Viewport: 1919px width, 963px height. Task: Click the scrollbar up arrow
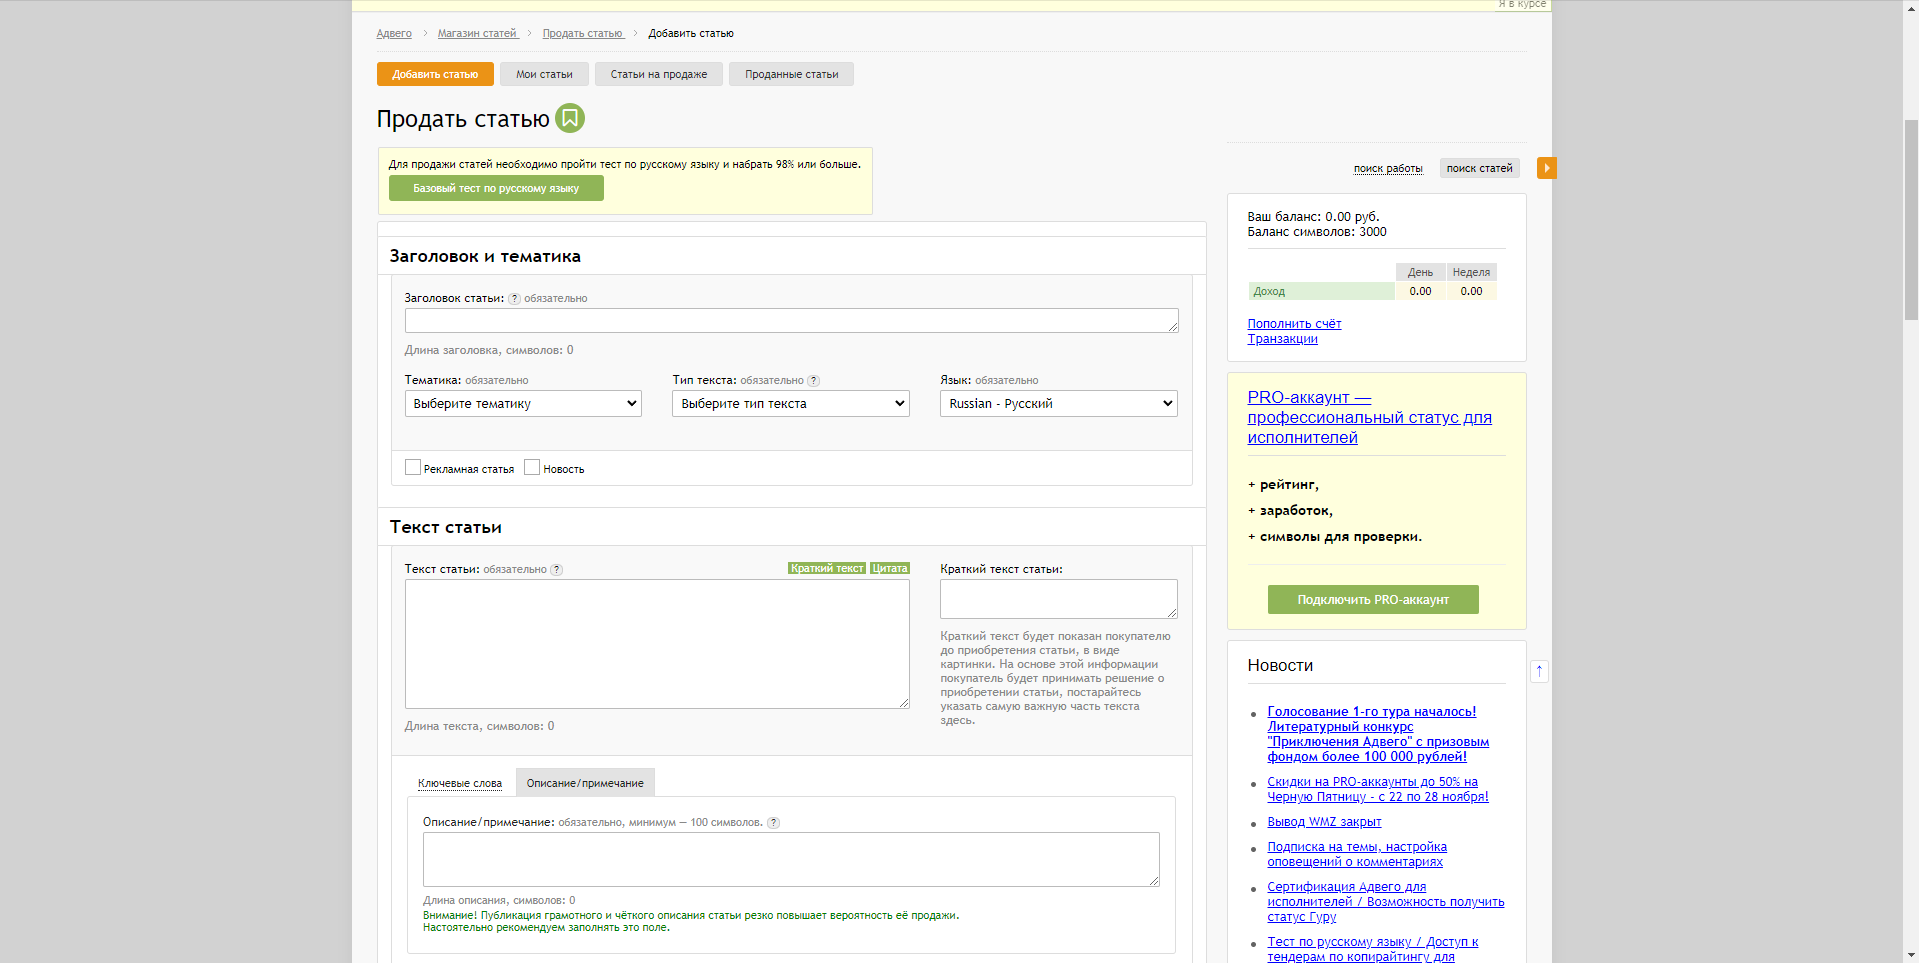1911,7
